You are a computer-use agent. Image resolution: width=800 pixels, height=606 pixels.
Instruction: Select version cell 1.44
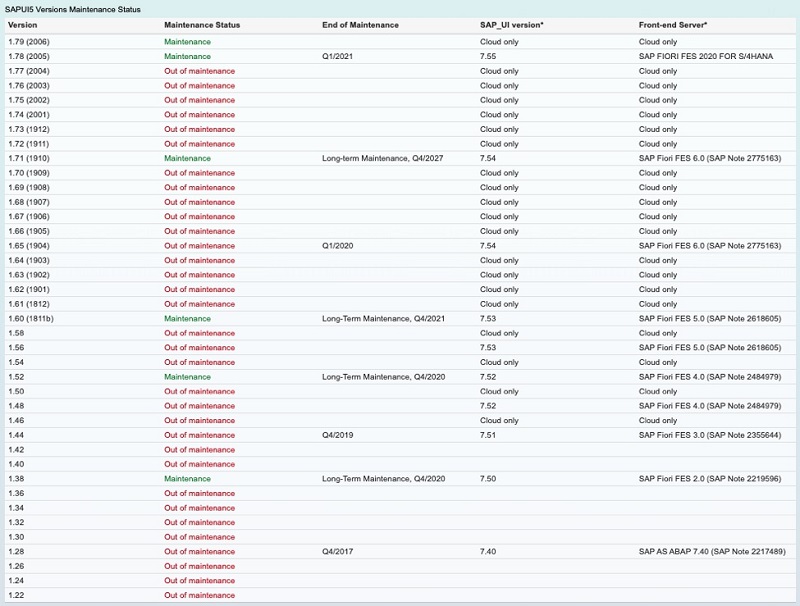tap(16, 435)
